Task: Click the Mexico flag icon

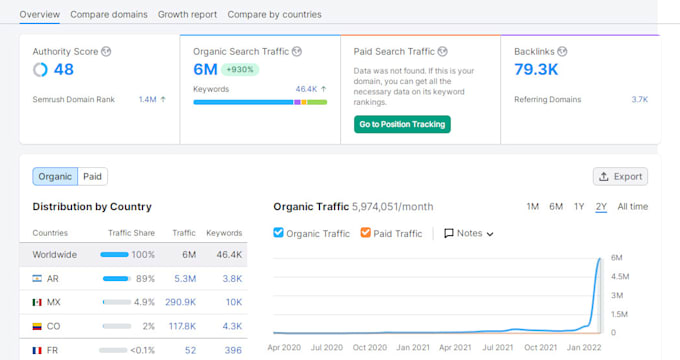Action: pos(37,302)
